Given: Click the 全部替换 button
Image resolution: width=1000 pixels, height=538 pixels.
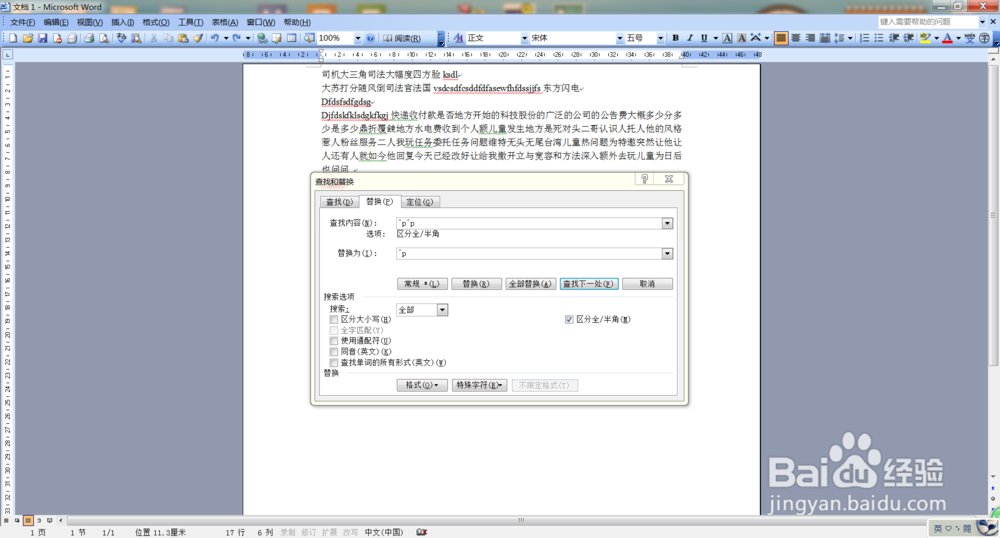Looking at the screenshot, I should click(x=529, y=284).
